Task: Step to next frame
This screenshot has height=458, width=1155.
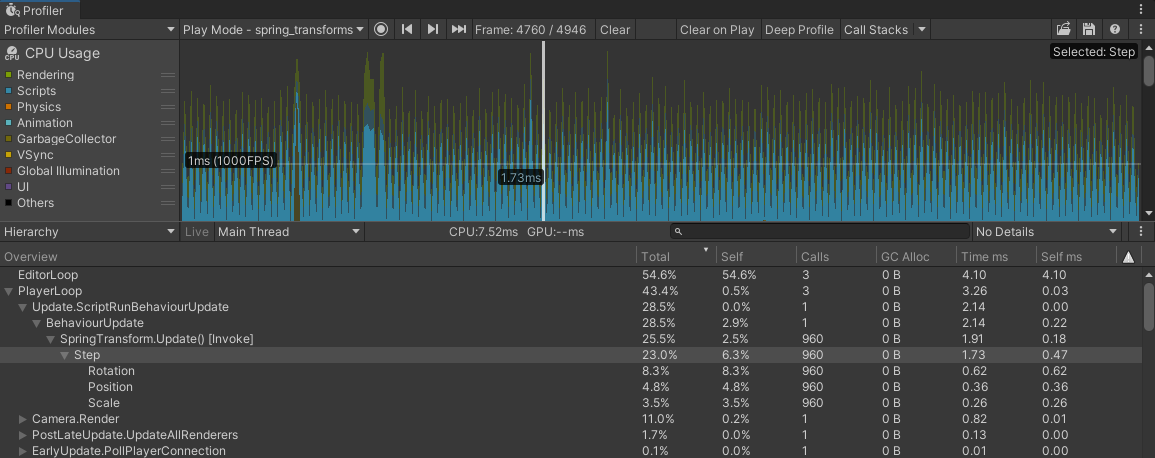Action: click(x=433, y=29)
